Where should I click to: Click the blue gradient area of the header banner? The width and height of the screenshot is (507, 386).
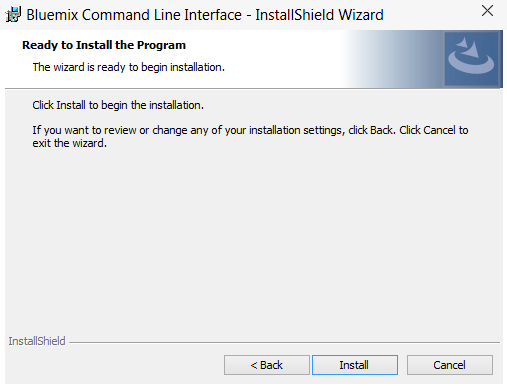(x=393, y=59)
